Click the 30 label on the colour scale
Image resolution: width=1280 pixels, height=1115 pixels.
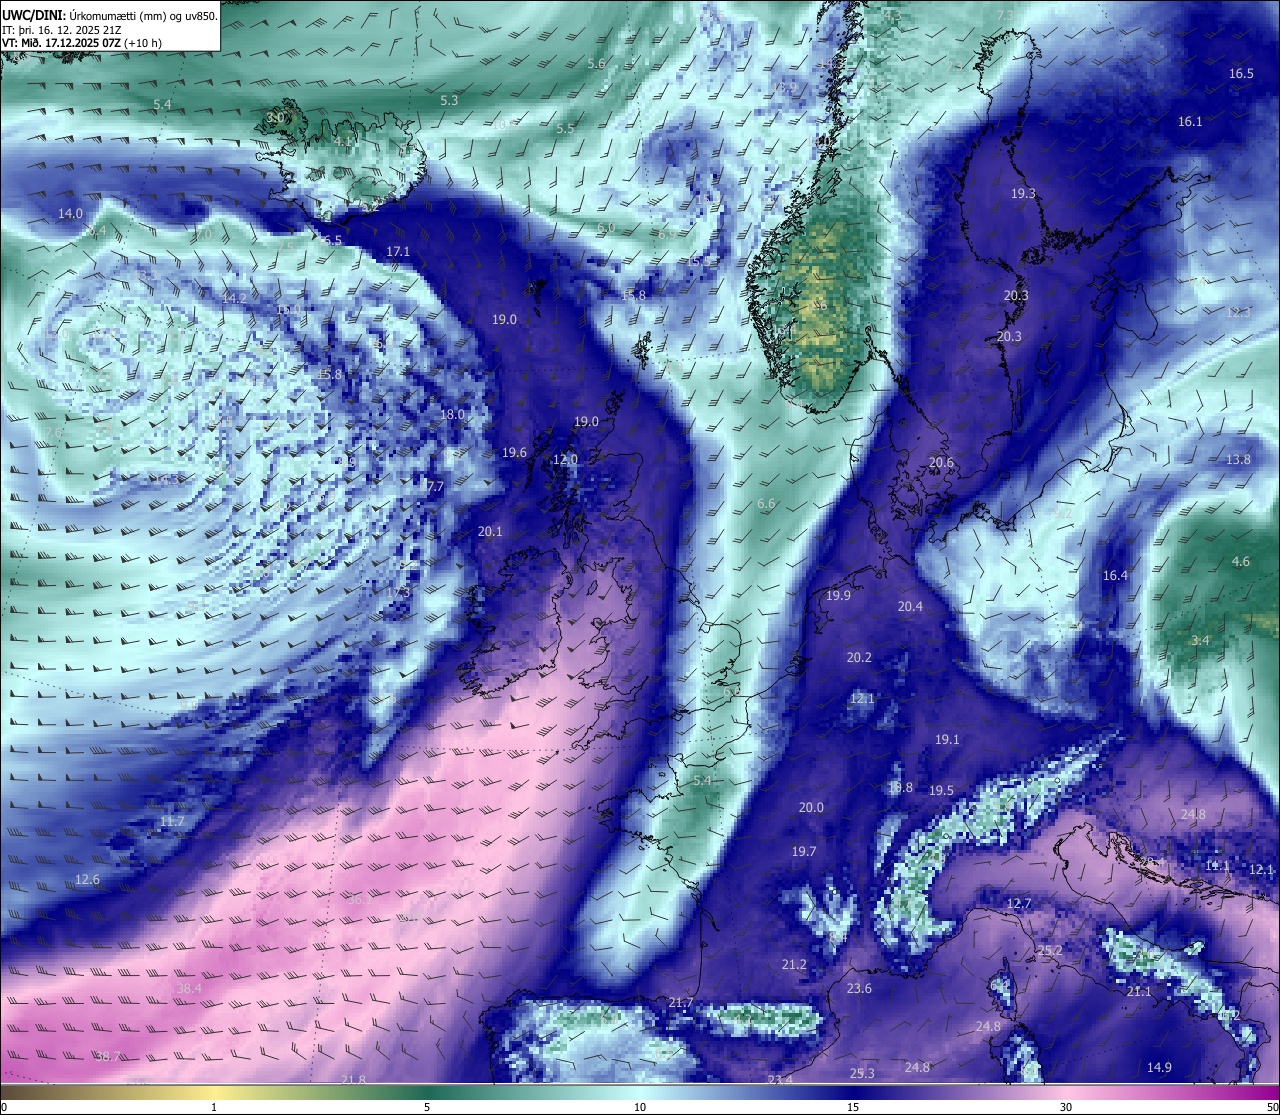pyautogui.click(x=1066, y=1107)
